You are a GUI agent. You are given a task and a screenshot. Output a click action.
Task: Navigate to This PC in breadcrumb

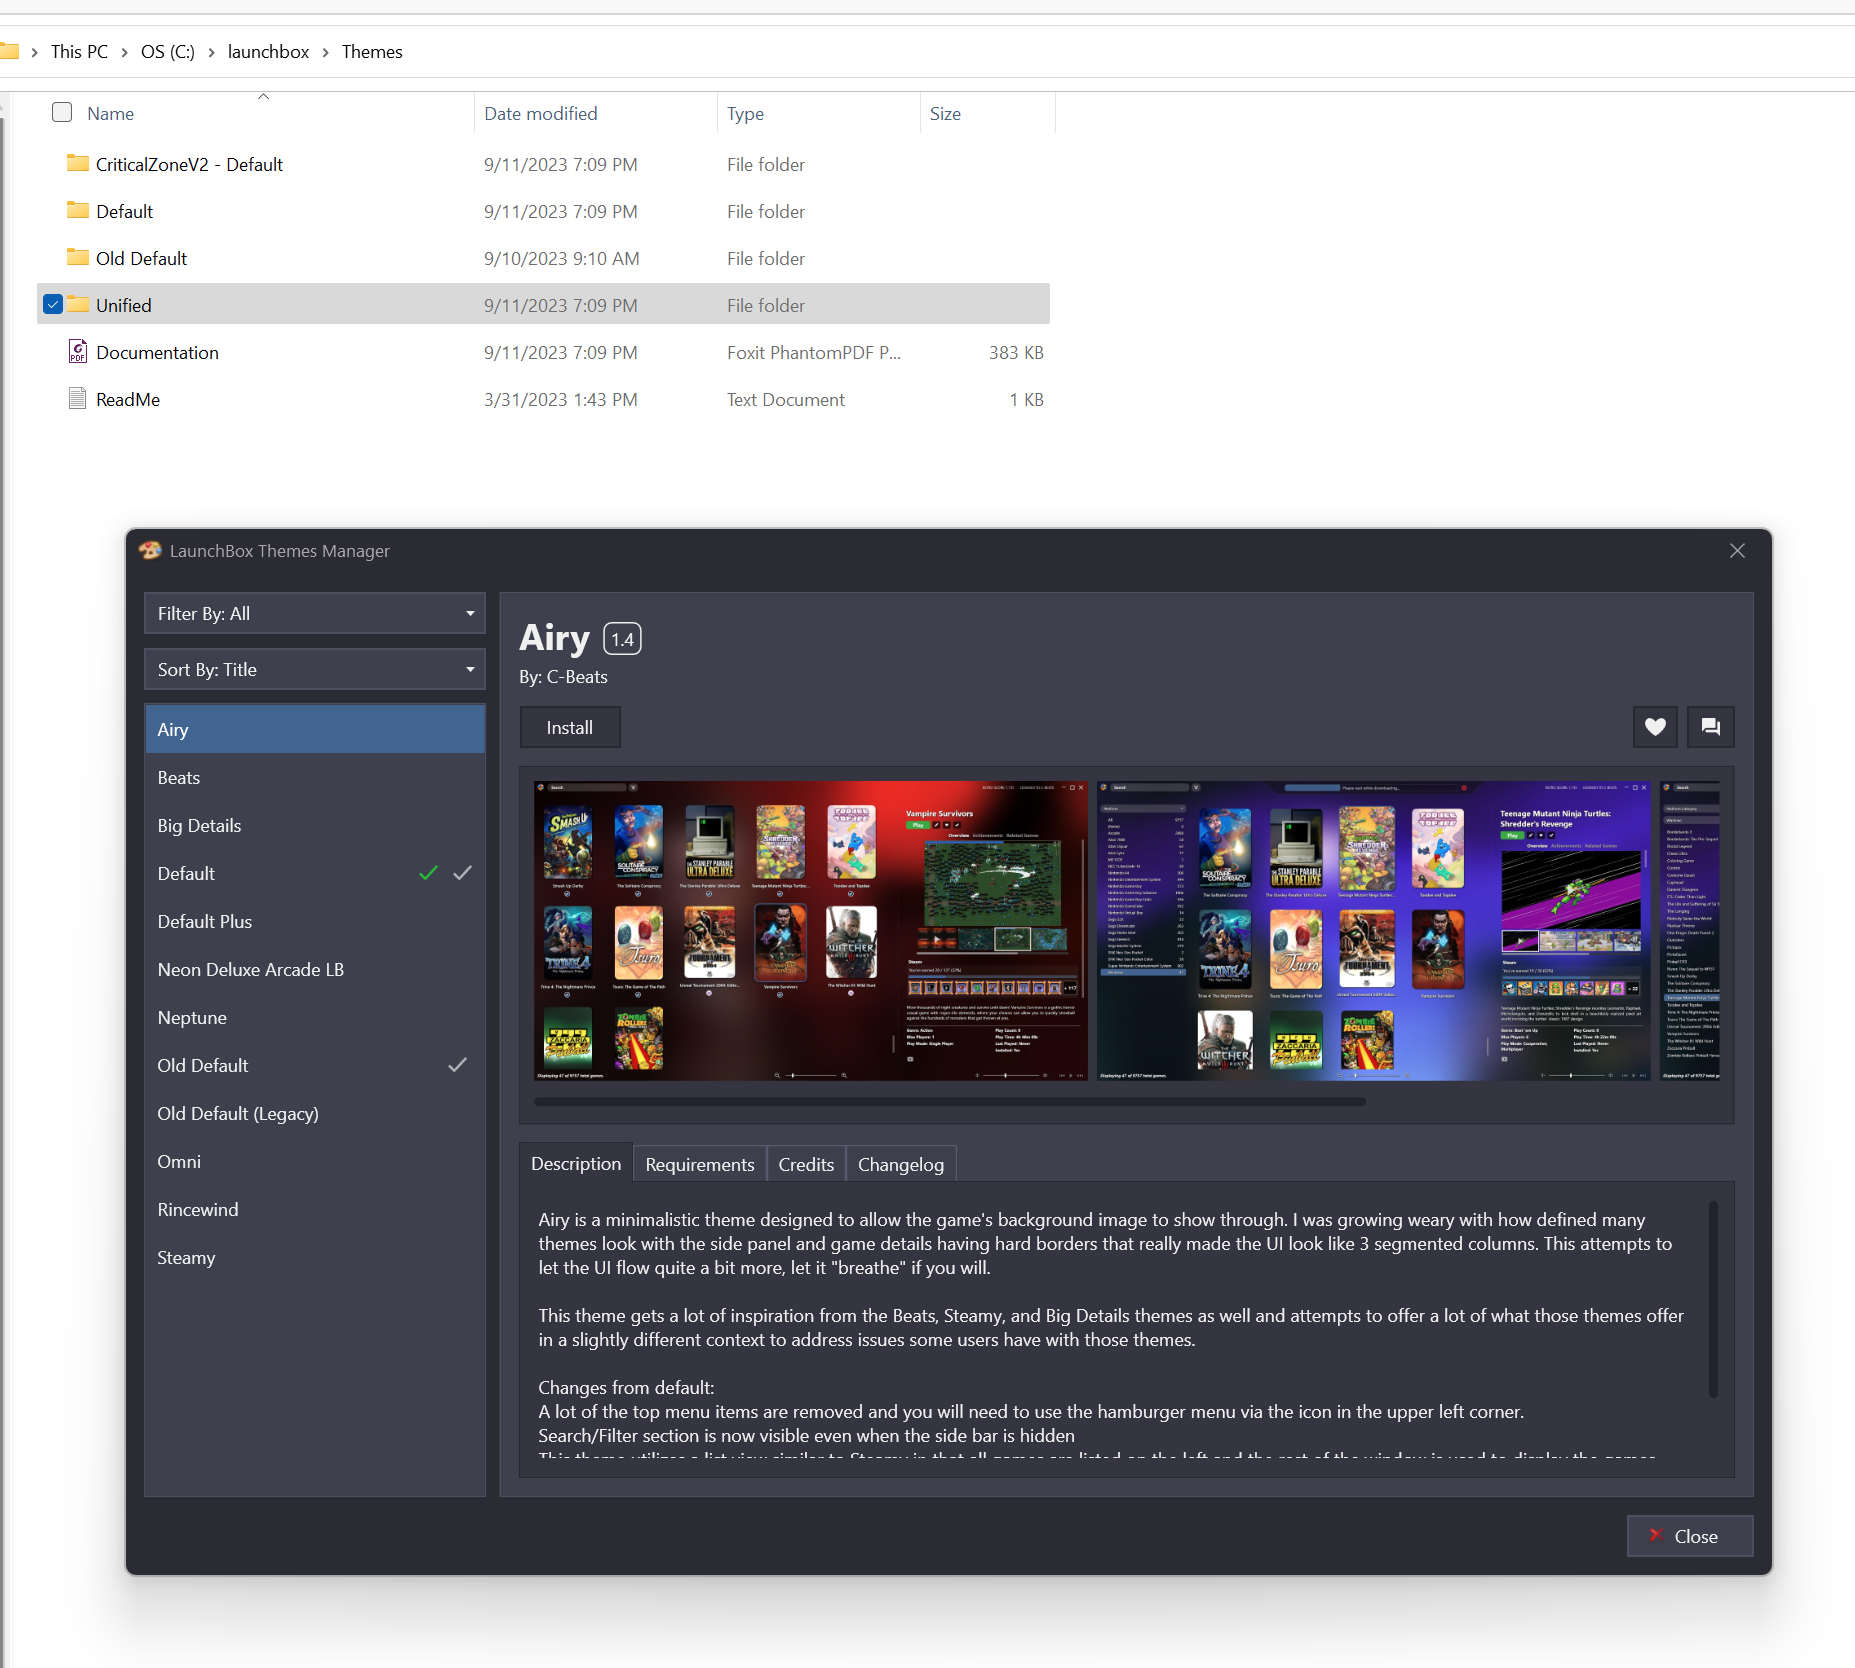pyautogui.click(x=79, y=51)
